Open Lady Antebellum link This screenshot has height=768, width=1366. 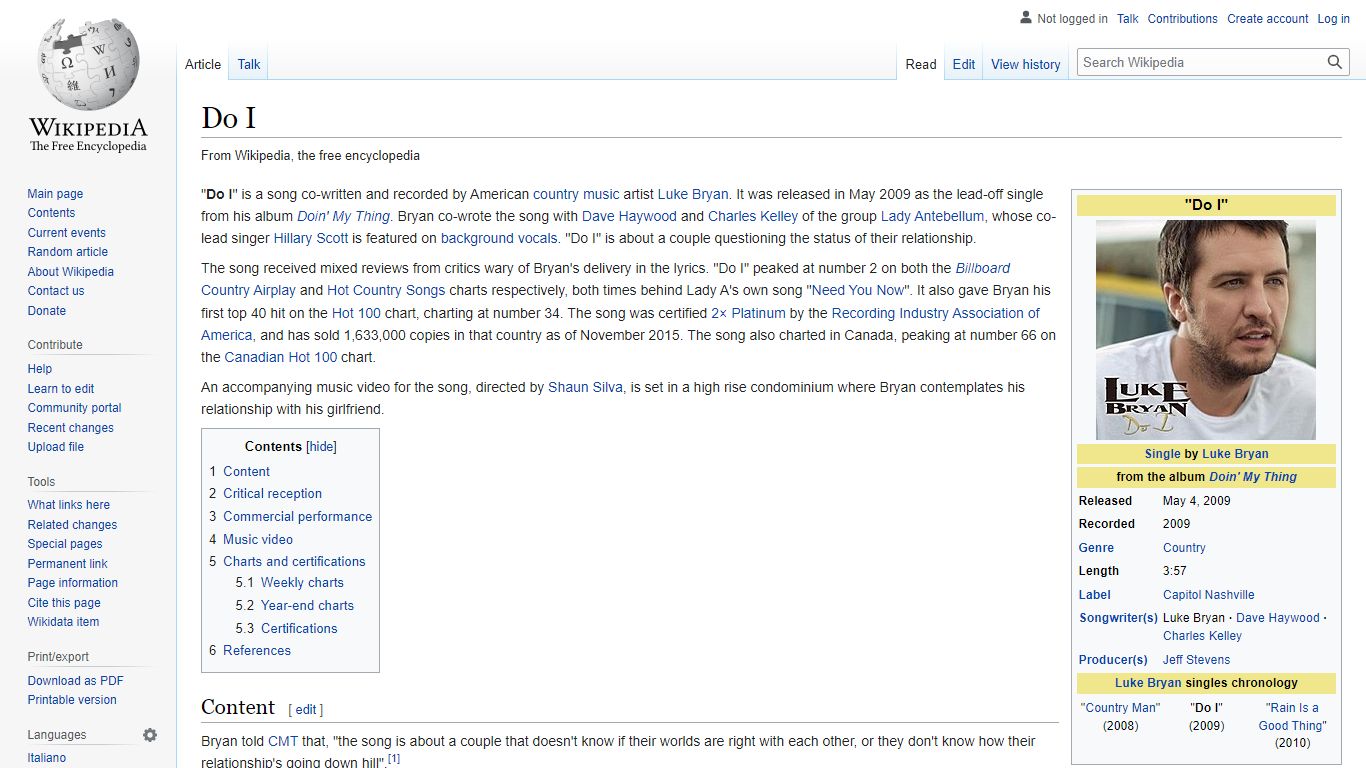(932, 216)
